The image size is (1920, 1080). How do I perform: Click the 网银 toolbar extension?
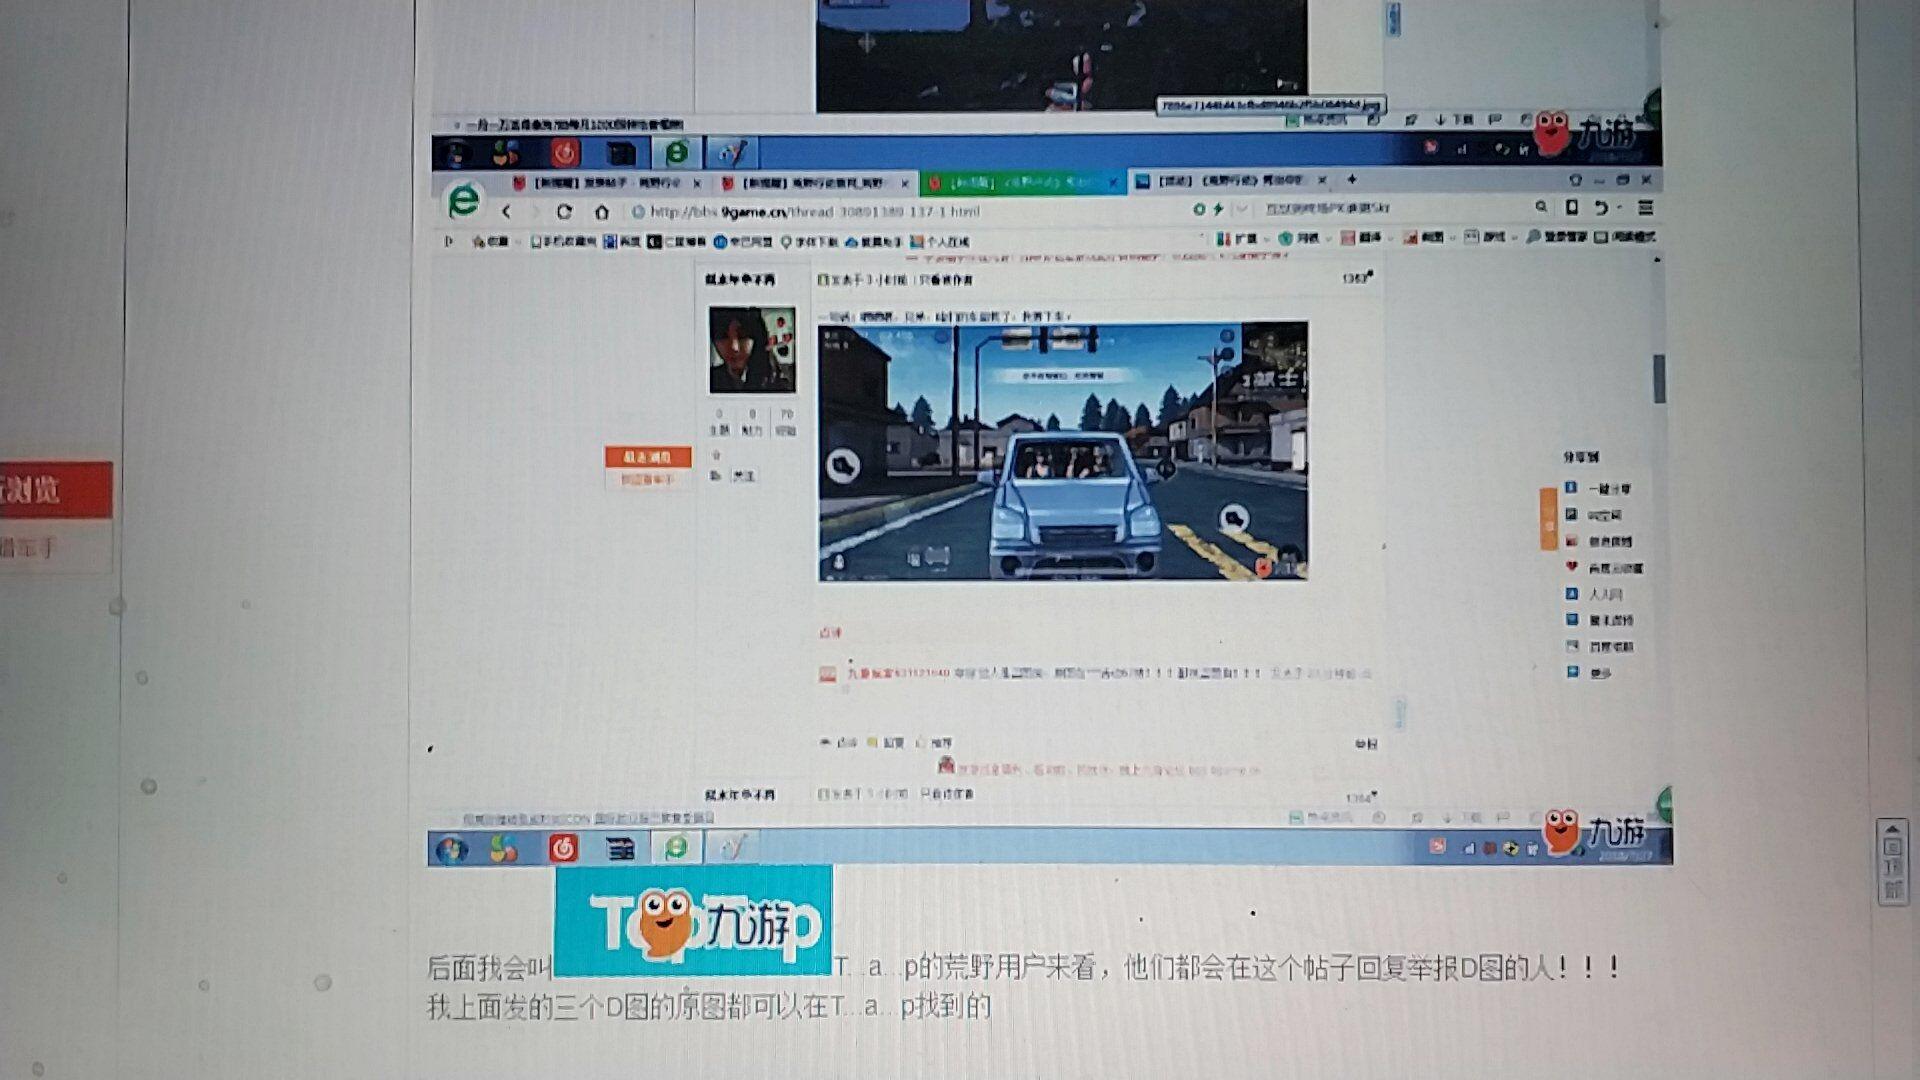coord(1299,238)
